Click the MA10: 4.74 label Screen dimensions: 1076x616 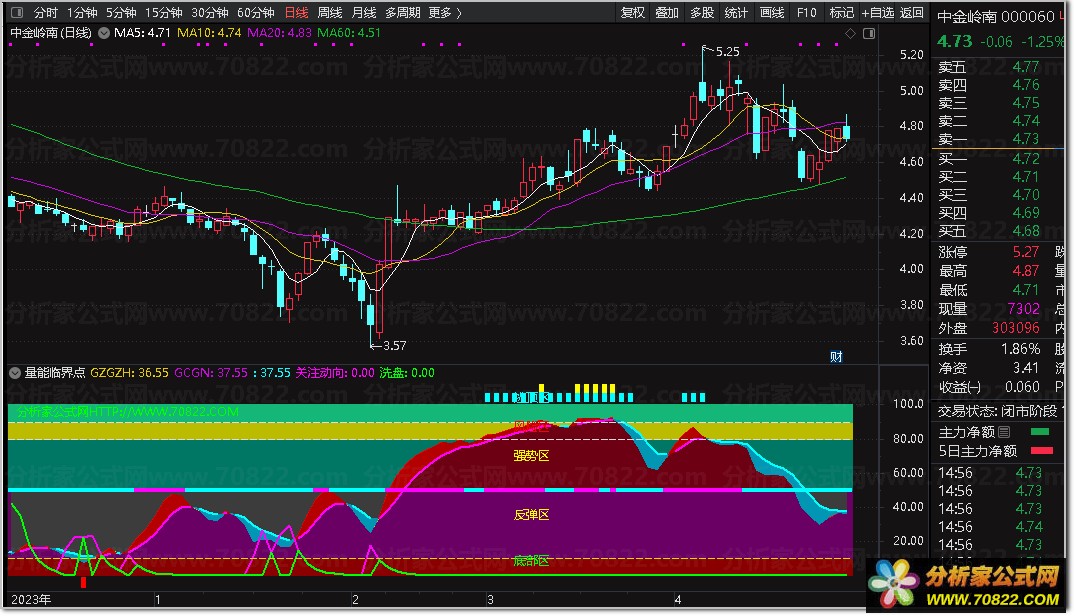[209, 33]
